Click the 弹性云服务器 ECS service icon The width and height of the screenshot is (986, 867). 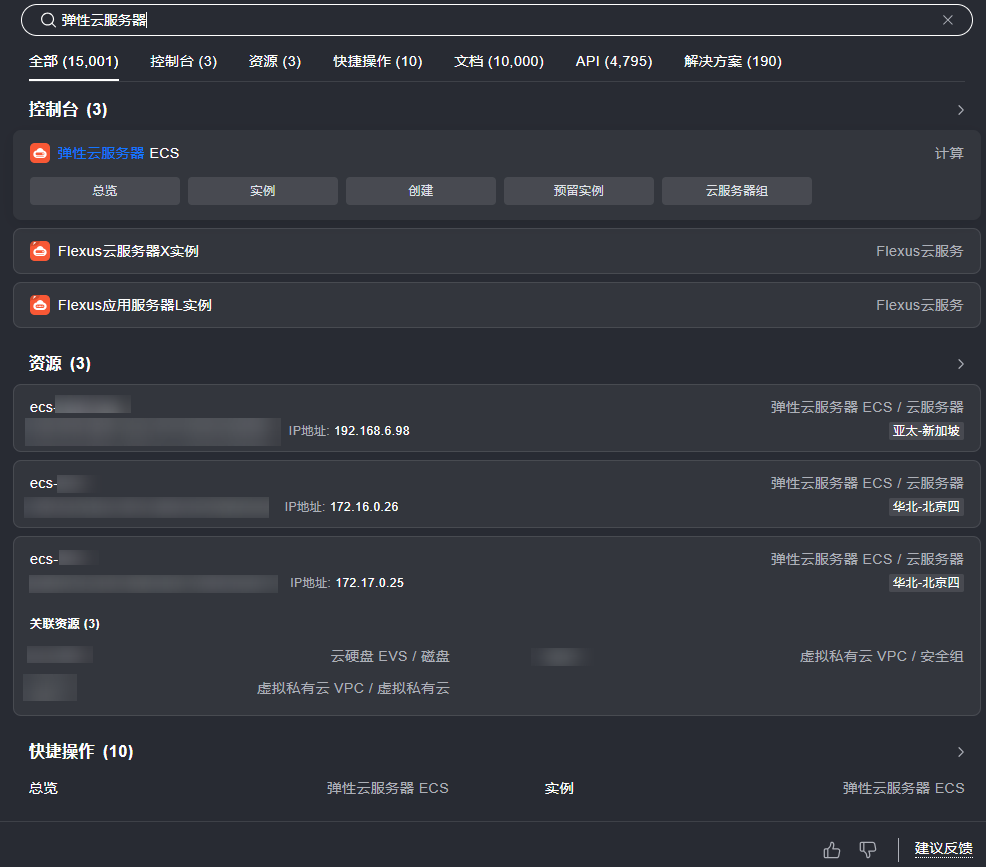40,153
